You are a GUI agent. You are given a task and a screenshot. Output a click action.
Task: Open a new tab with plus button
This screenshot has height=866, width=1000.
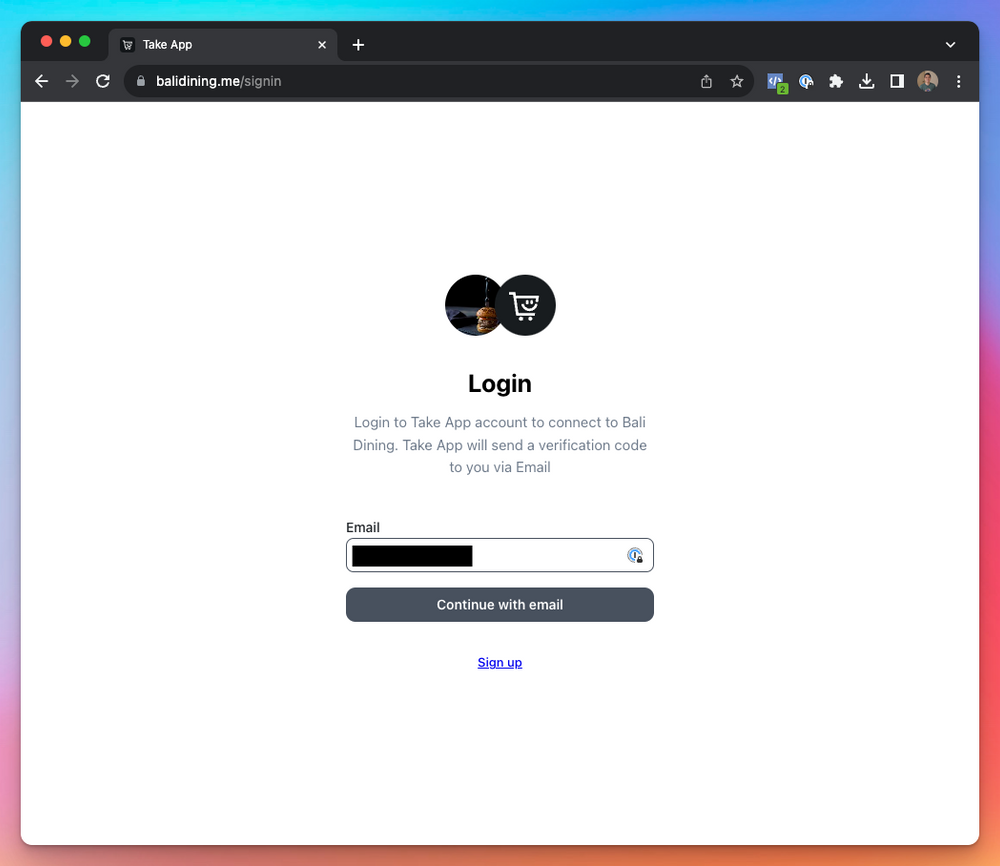[x=358, y=45]
